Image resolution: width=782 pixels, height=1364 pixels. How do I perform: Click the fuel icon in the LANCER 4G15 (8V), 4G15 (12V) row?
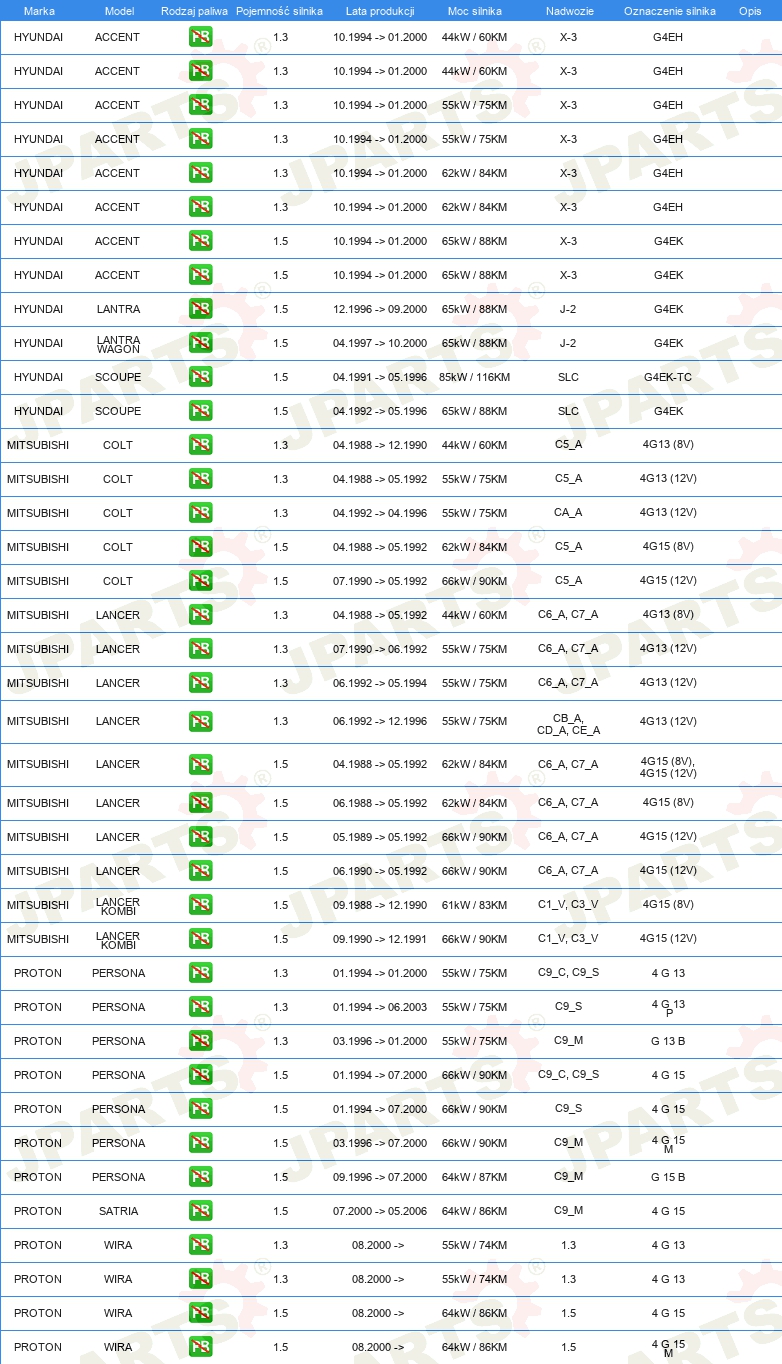[x=200, y=764]
